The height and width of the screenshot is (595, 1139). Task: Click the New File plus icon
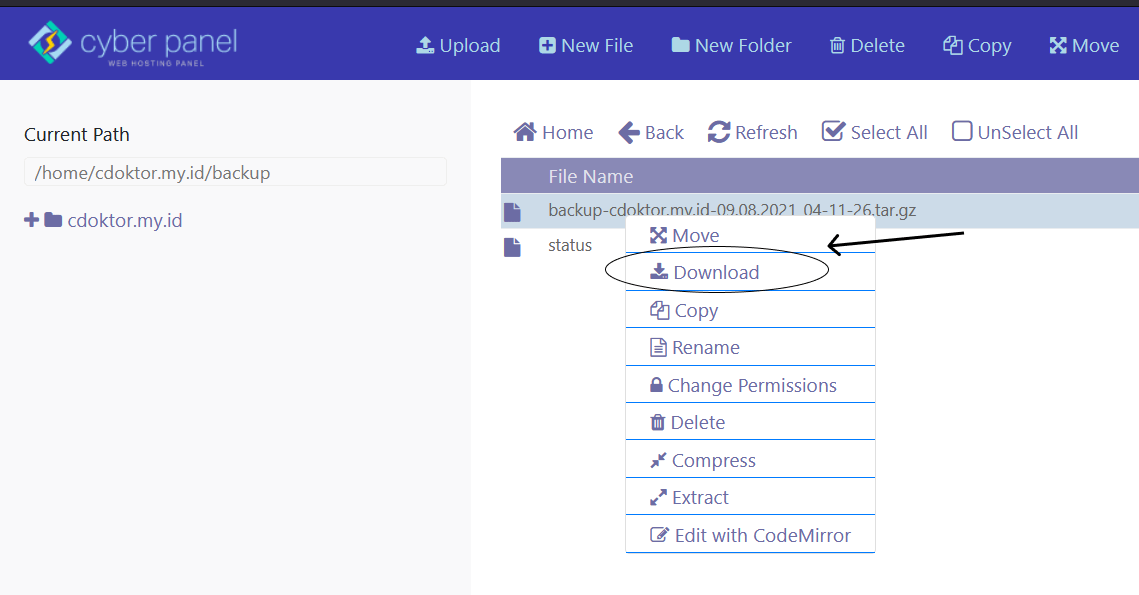547,46
